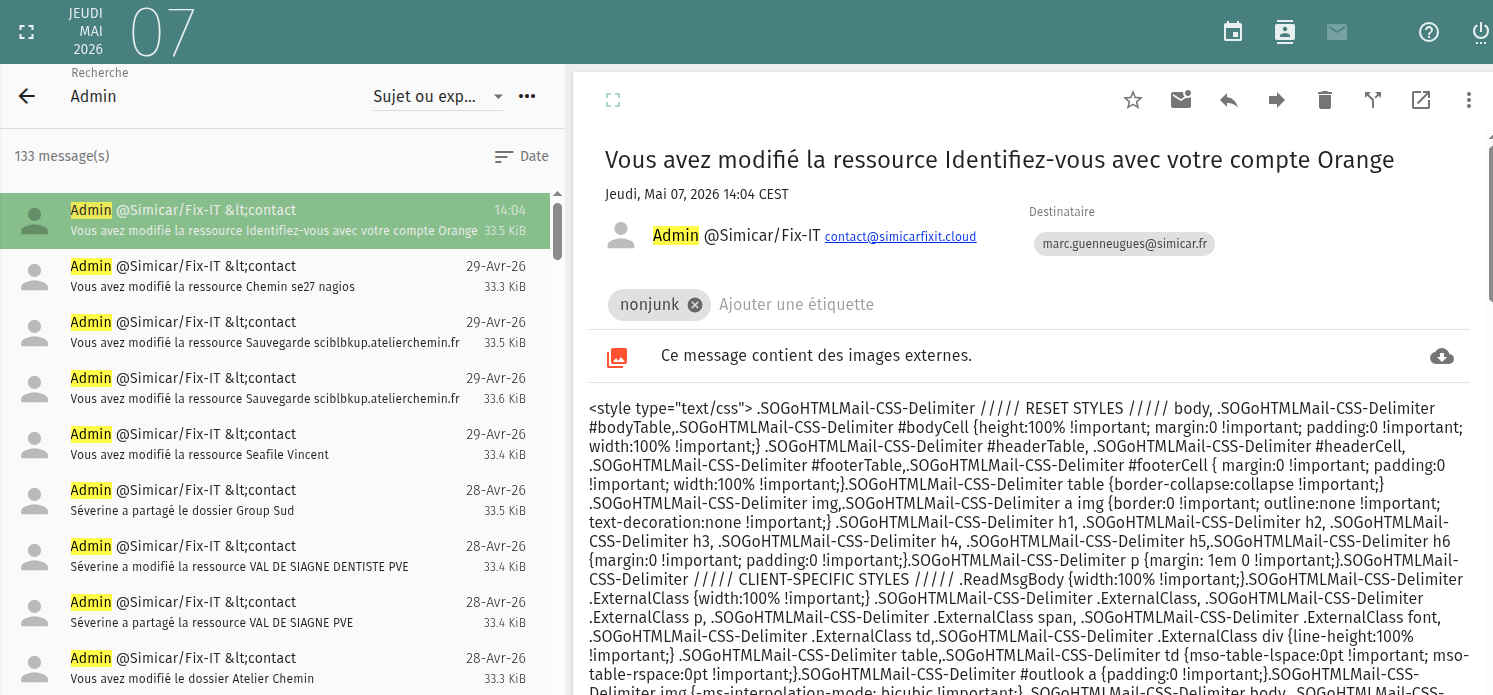This screenshot has width=1493, height=695.
Task: Click avatar of Seafile Vincent message
Action: pyautogui.click(x=35, y=445)
